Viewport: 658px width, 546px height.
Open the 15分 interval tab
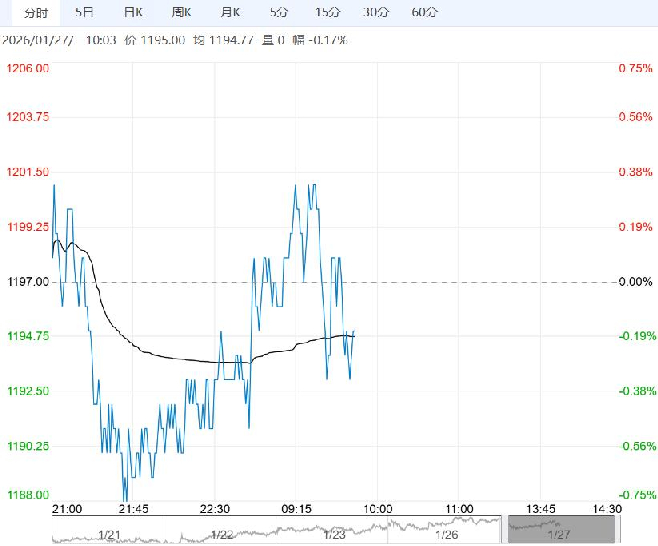(326, 13)
